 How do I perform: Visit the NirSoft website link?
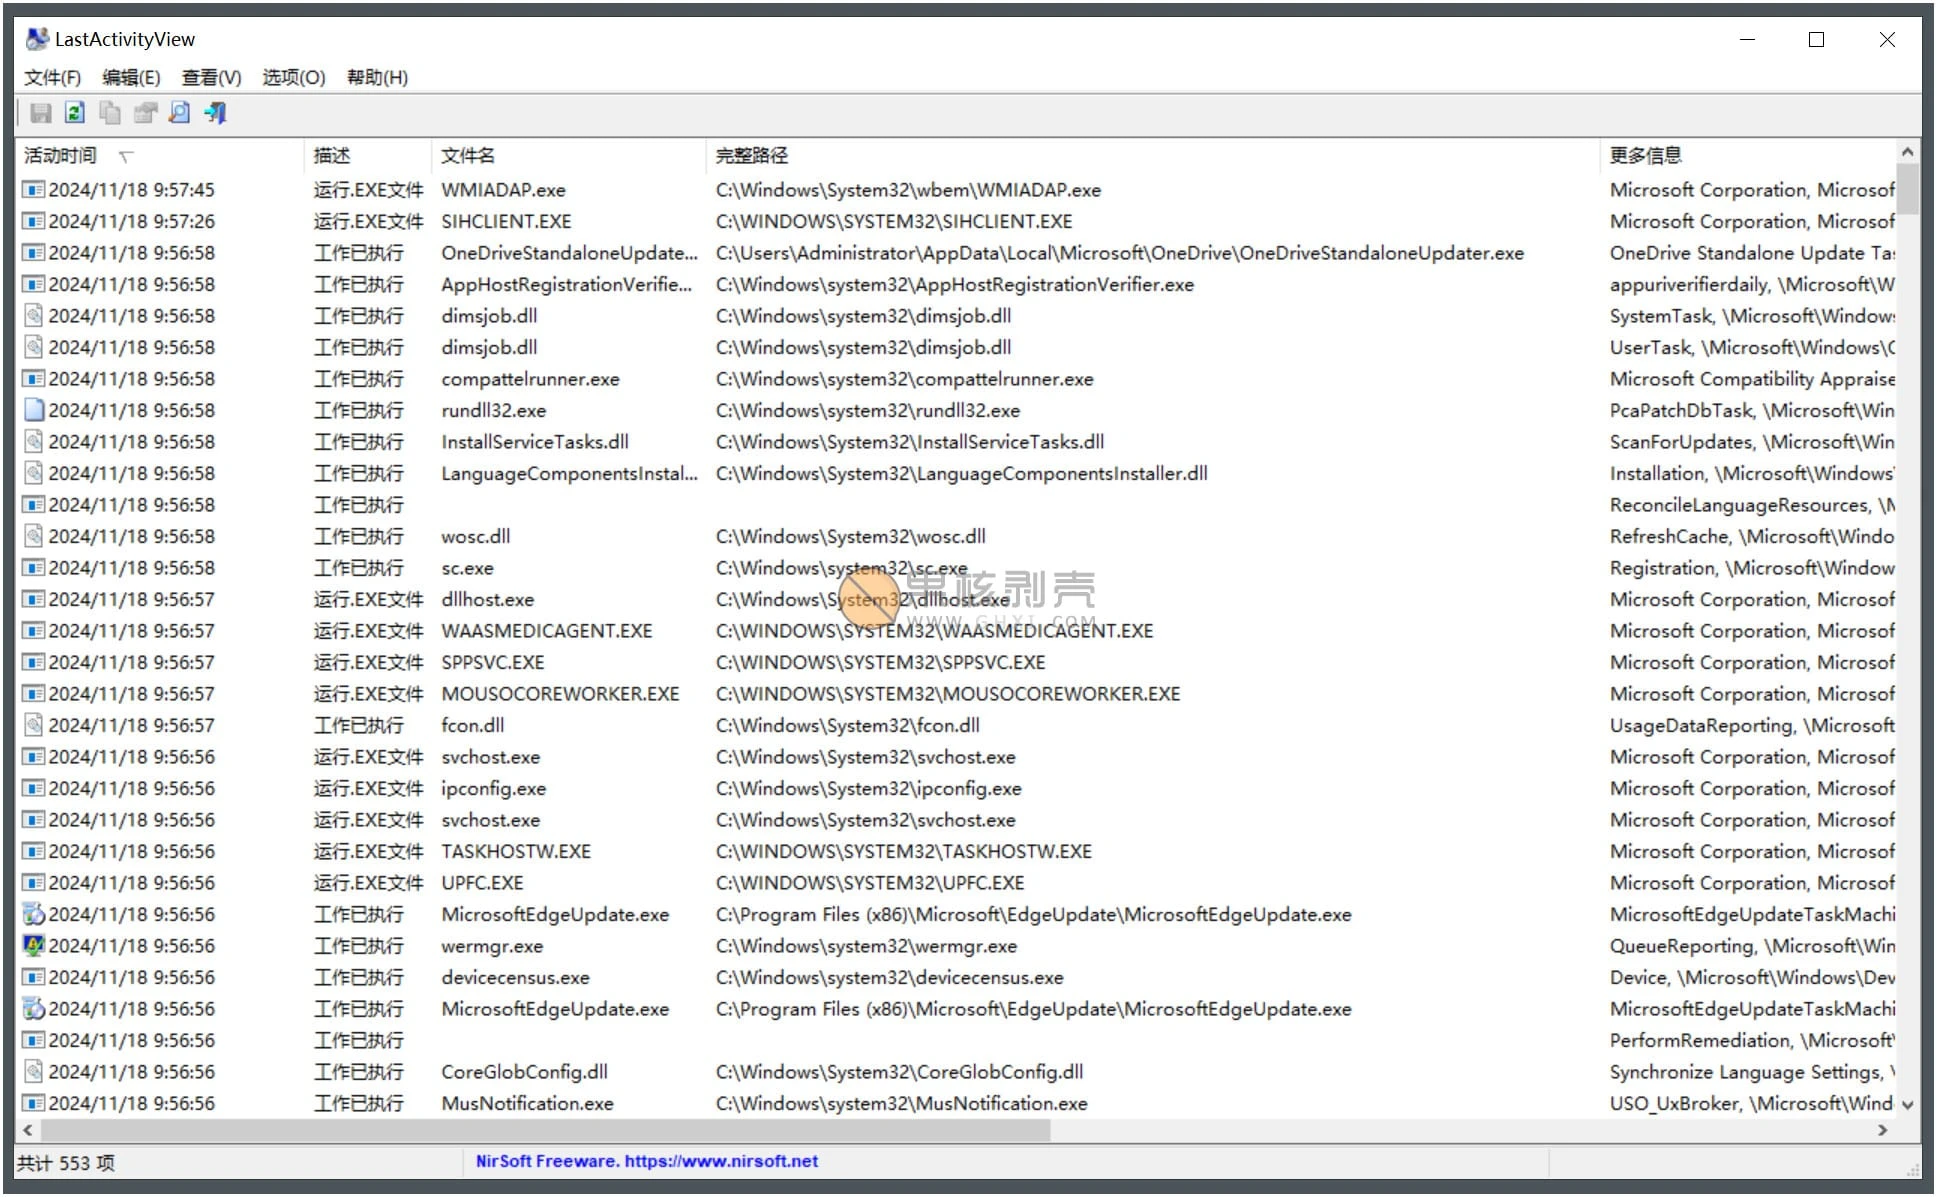click(646, 1161)
